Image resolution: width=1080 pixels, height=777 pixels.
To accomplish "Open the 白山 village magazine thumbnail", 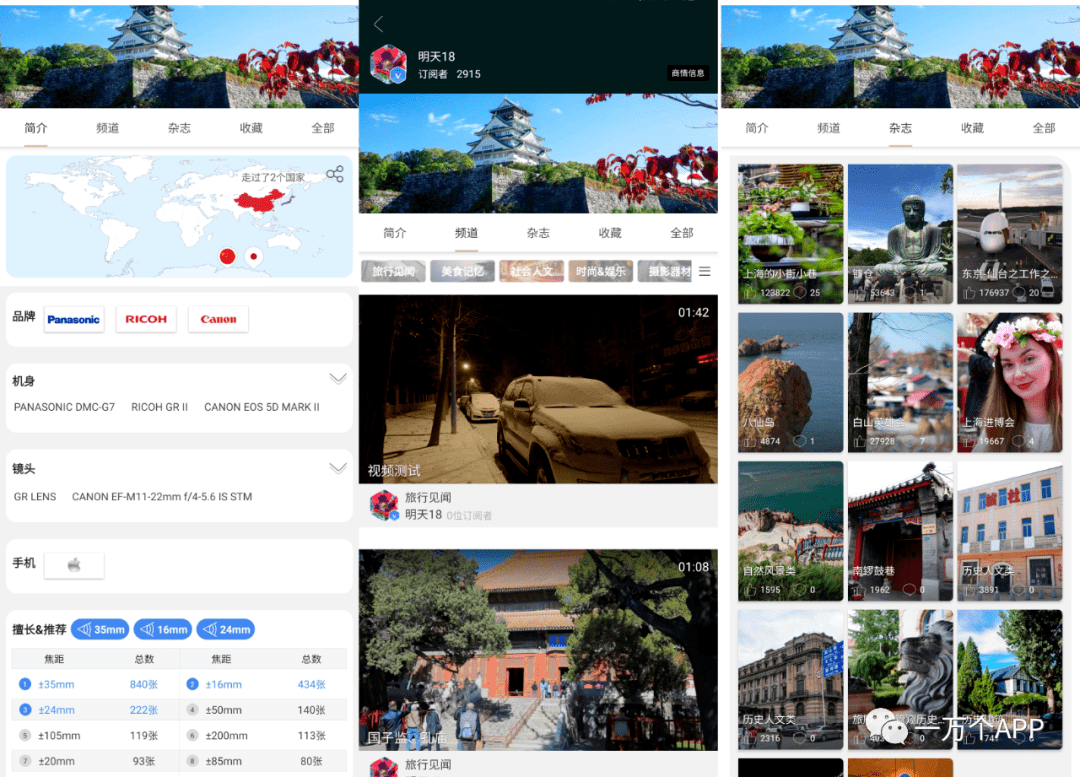I will (x=900, y=382).
